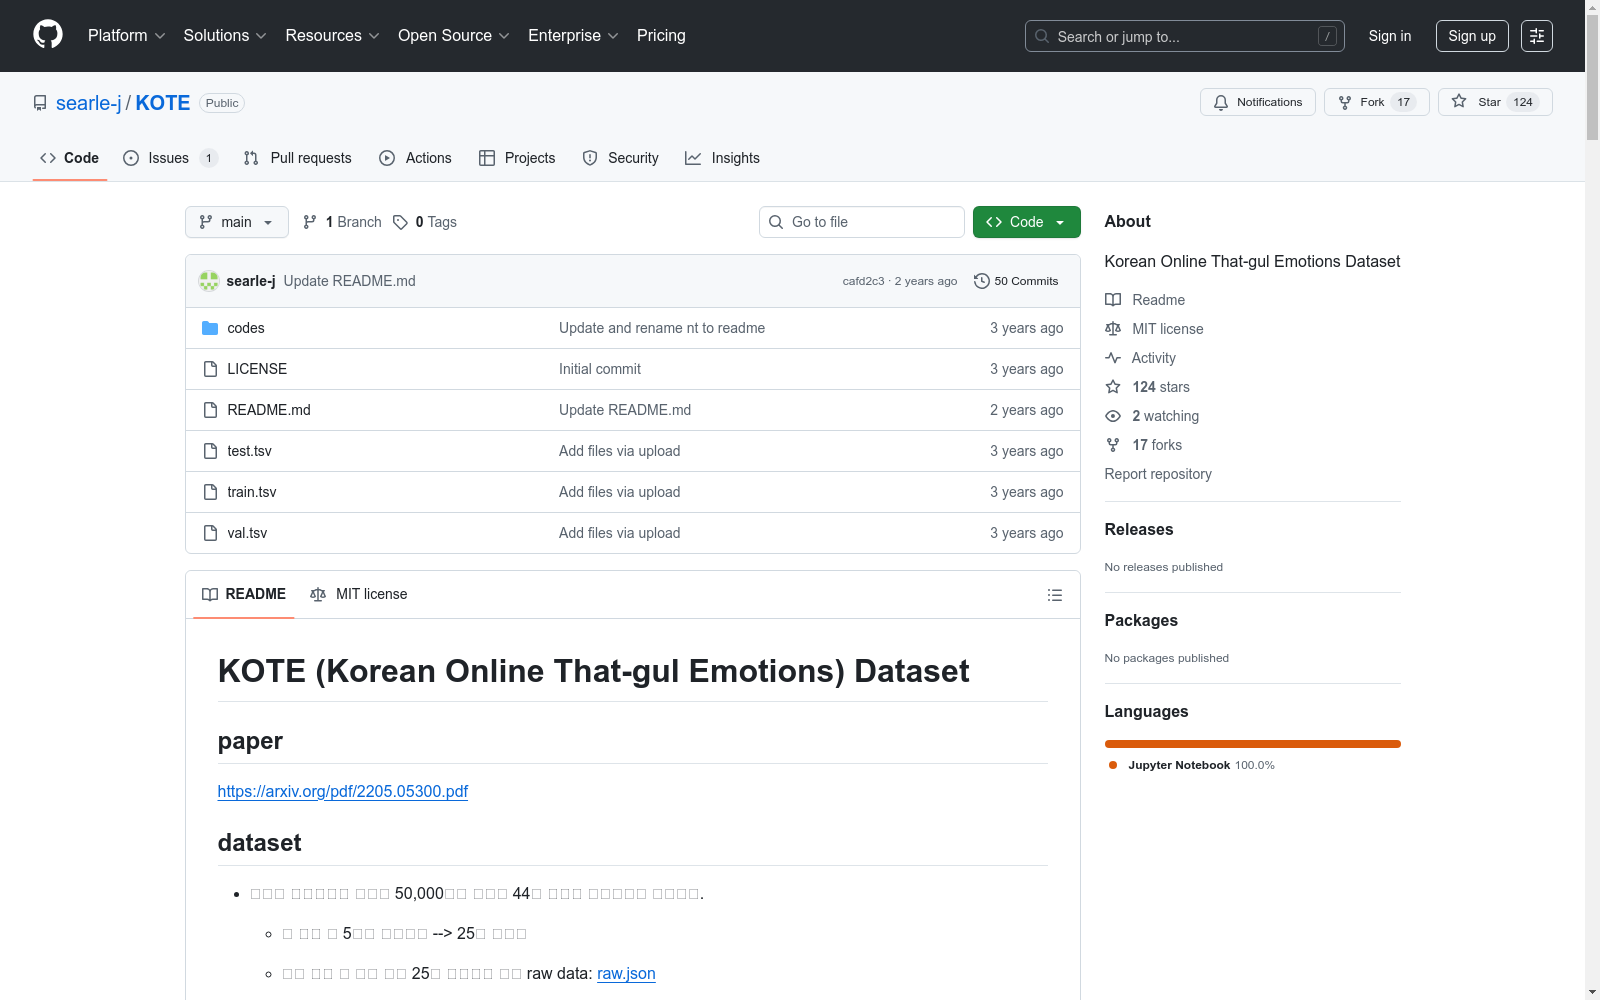Open the searle-j owner profile link
1600x1000 pixels.
pos(89,103)
